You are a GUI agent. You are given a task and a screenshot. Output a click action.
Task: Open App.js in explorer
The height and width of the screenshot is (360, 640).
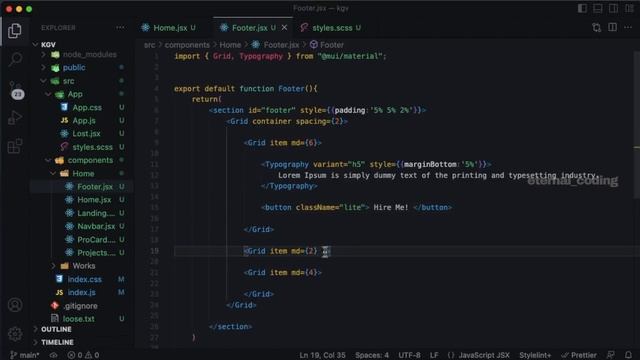coord(84,120)
